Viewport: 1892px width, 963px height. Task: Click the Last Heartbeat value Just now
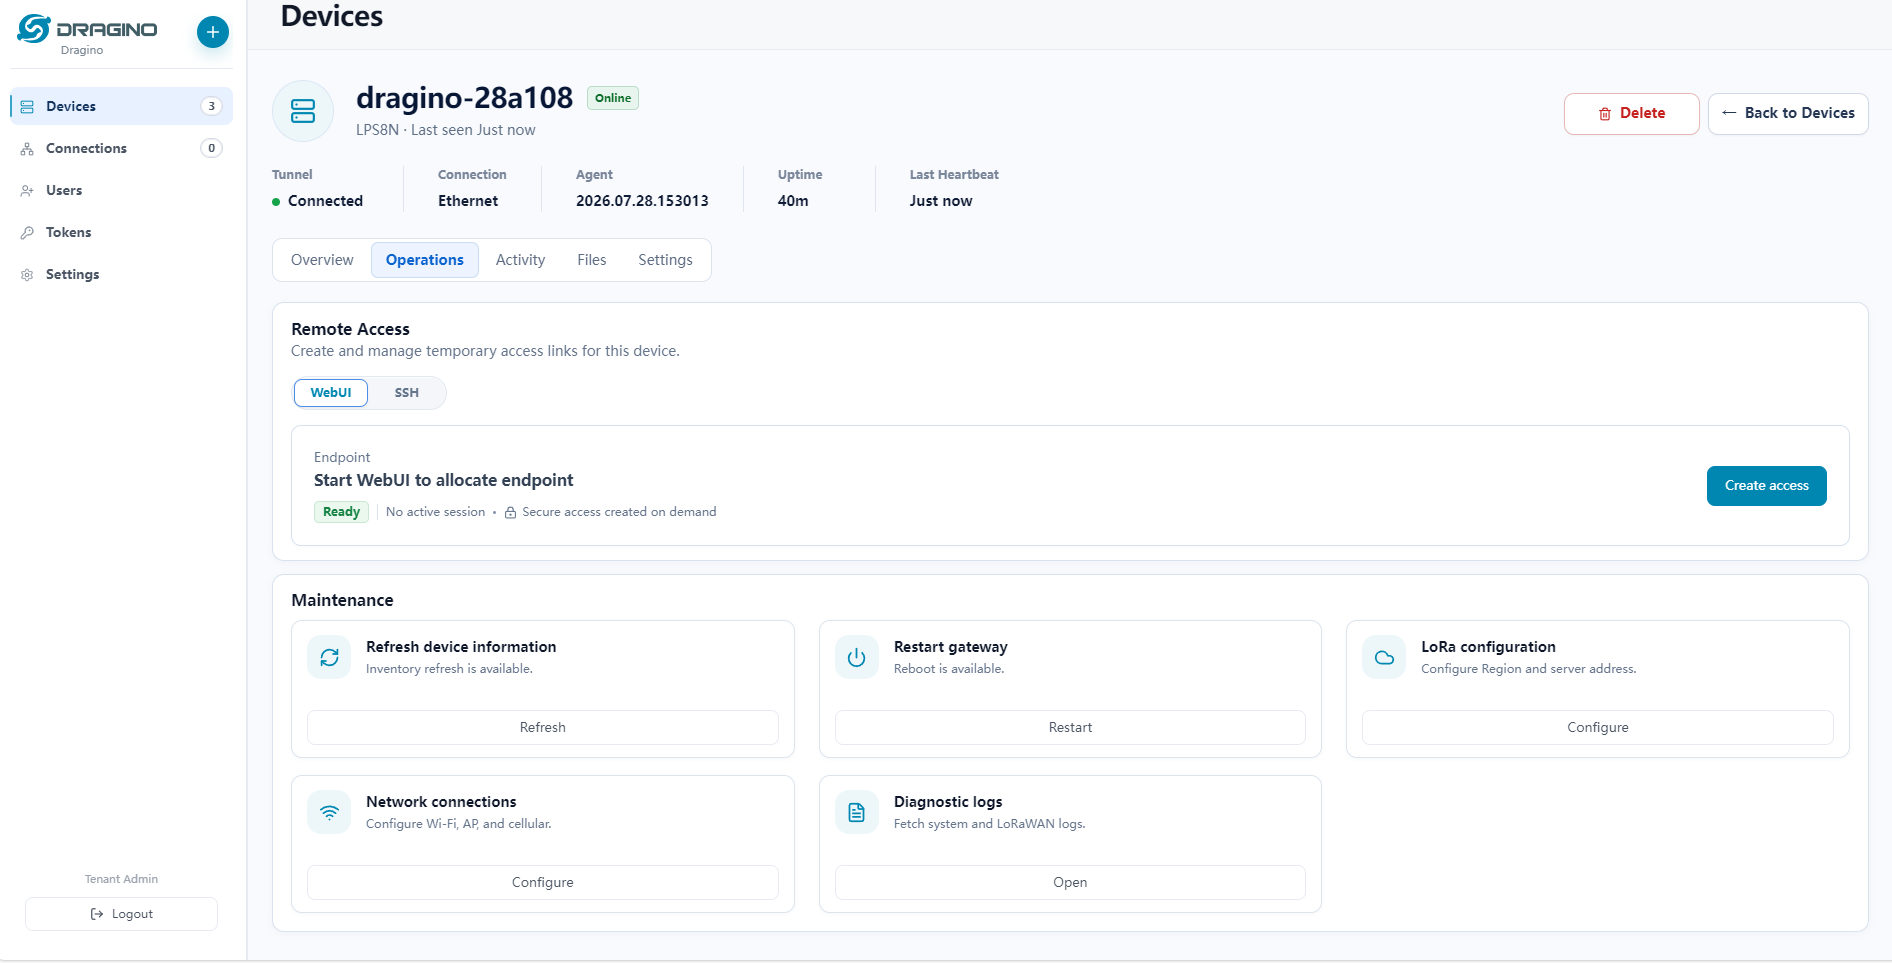click(941, 201)
